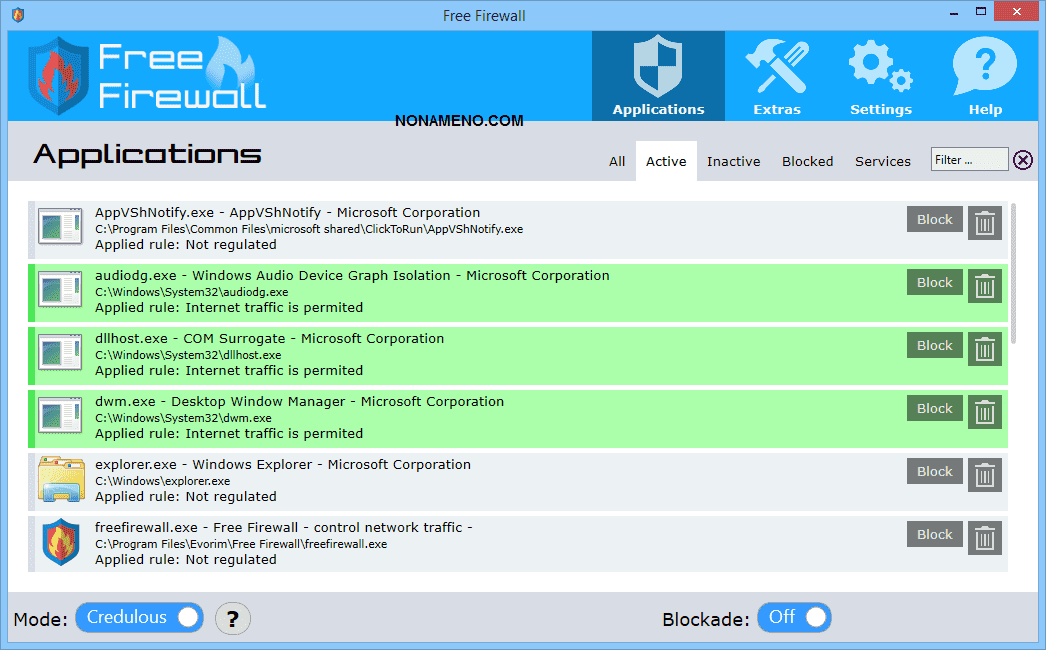This screenshot has width=1046, height=650.
Task: Toggle the Blockade Off switch
Action: 794,618
